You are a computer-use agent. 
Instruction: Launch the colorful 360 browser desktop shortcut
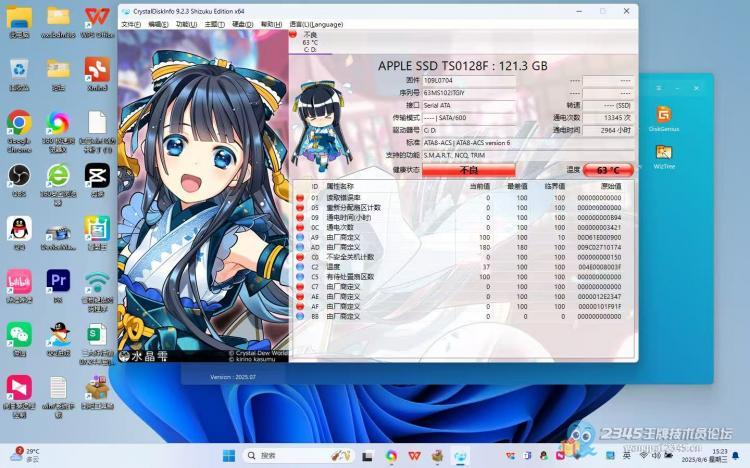[x=58, y=131]
